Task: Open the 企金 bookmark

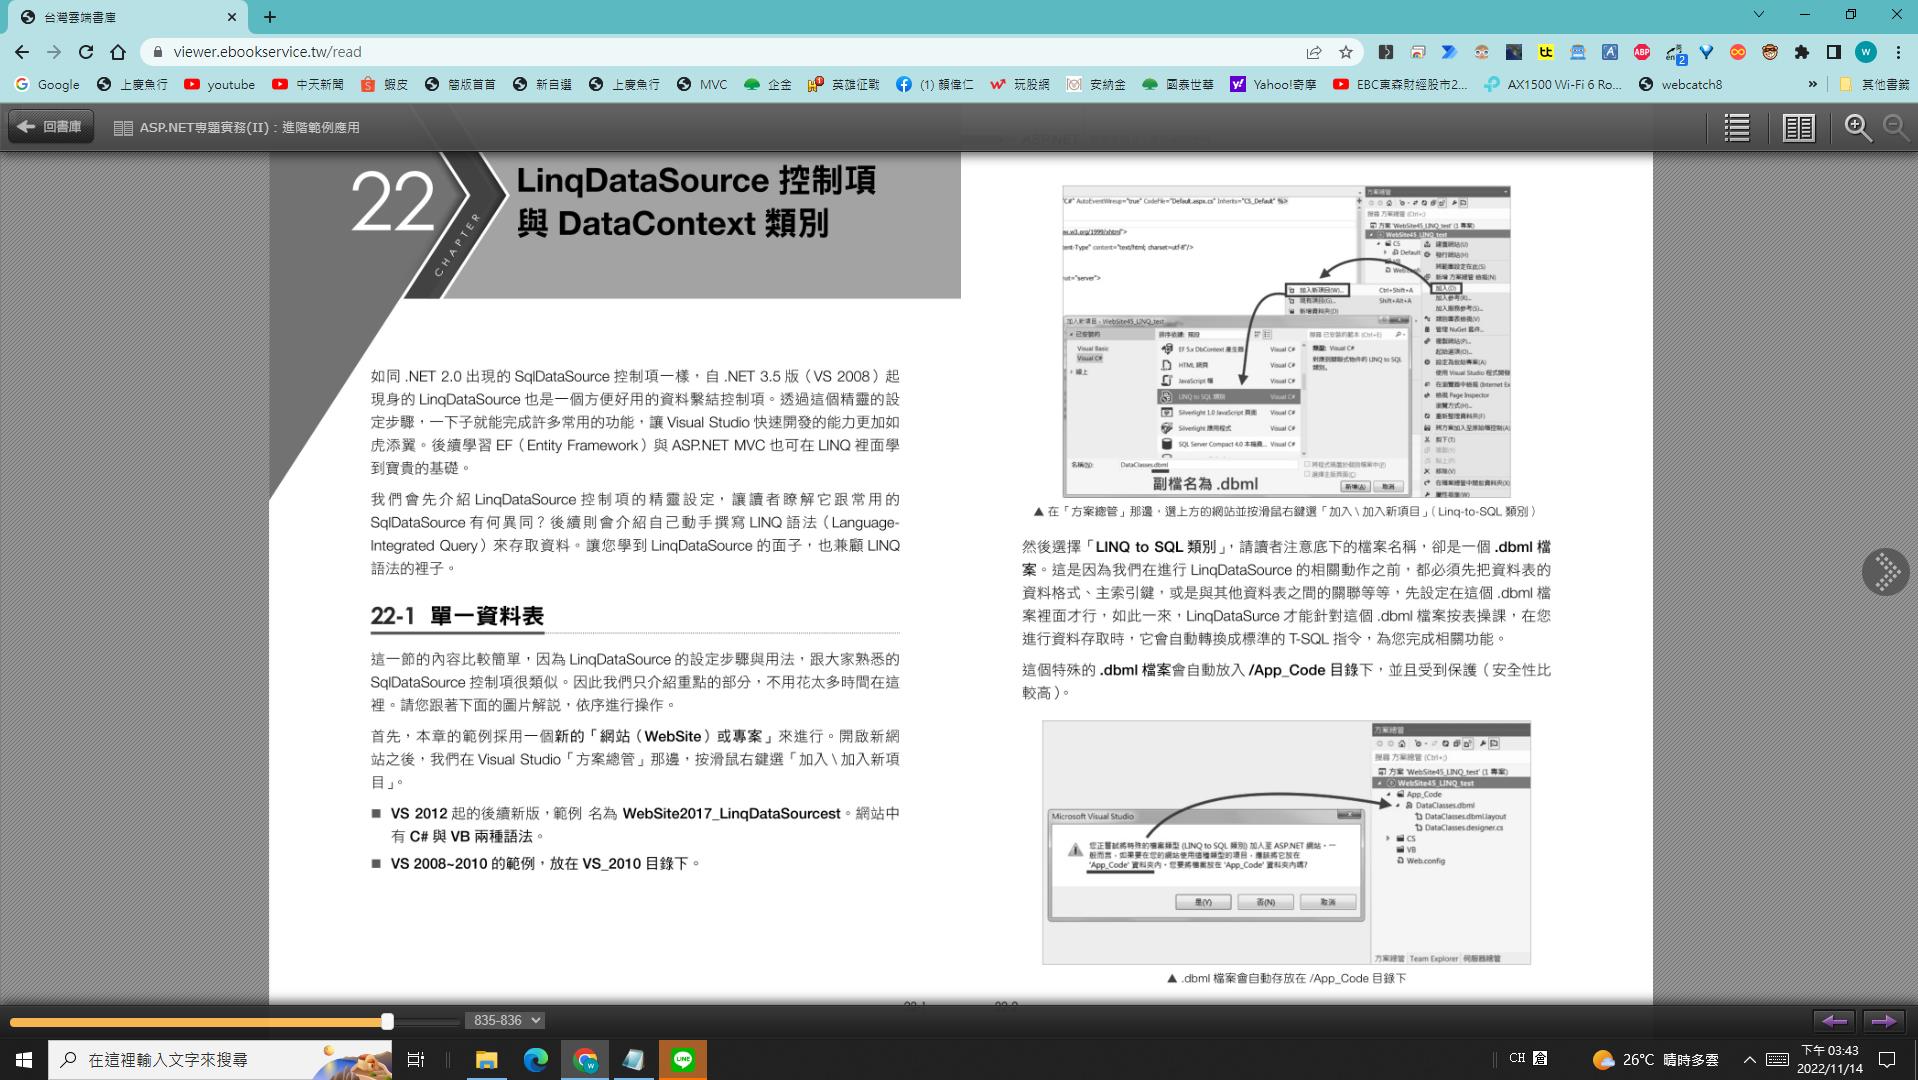Action: (768, 85)
